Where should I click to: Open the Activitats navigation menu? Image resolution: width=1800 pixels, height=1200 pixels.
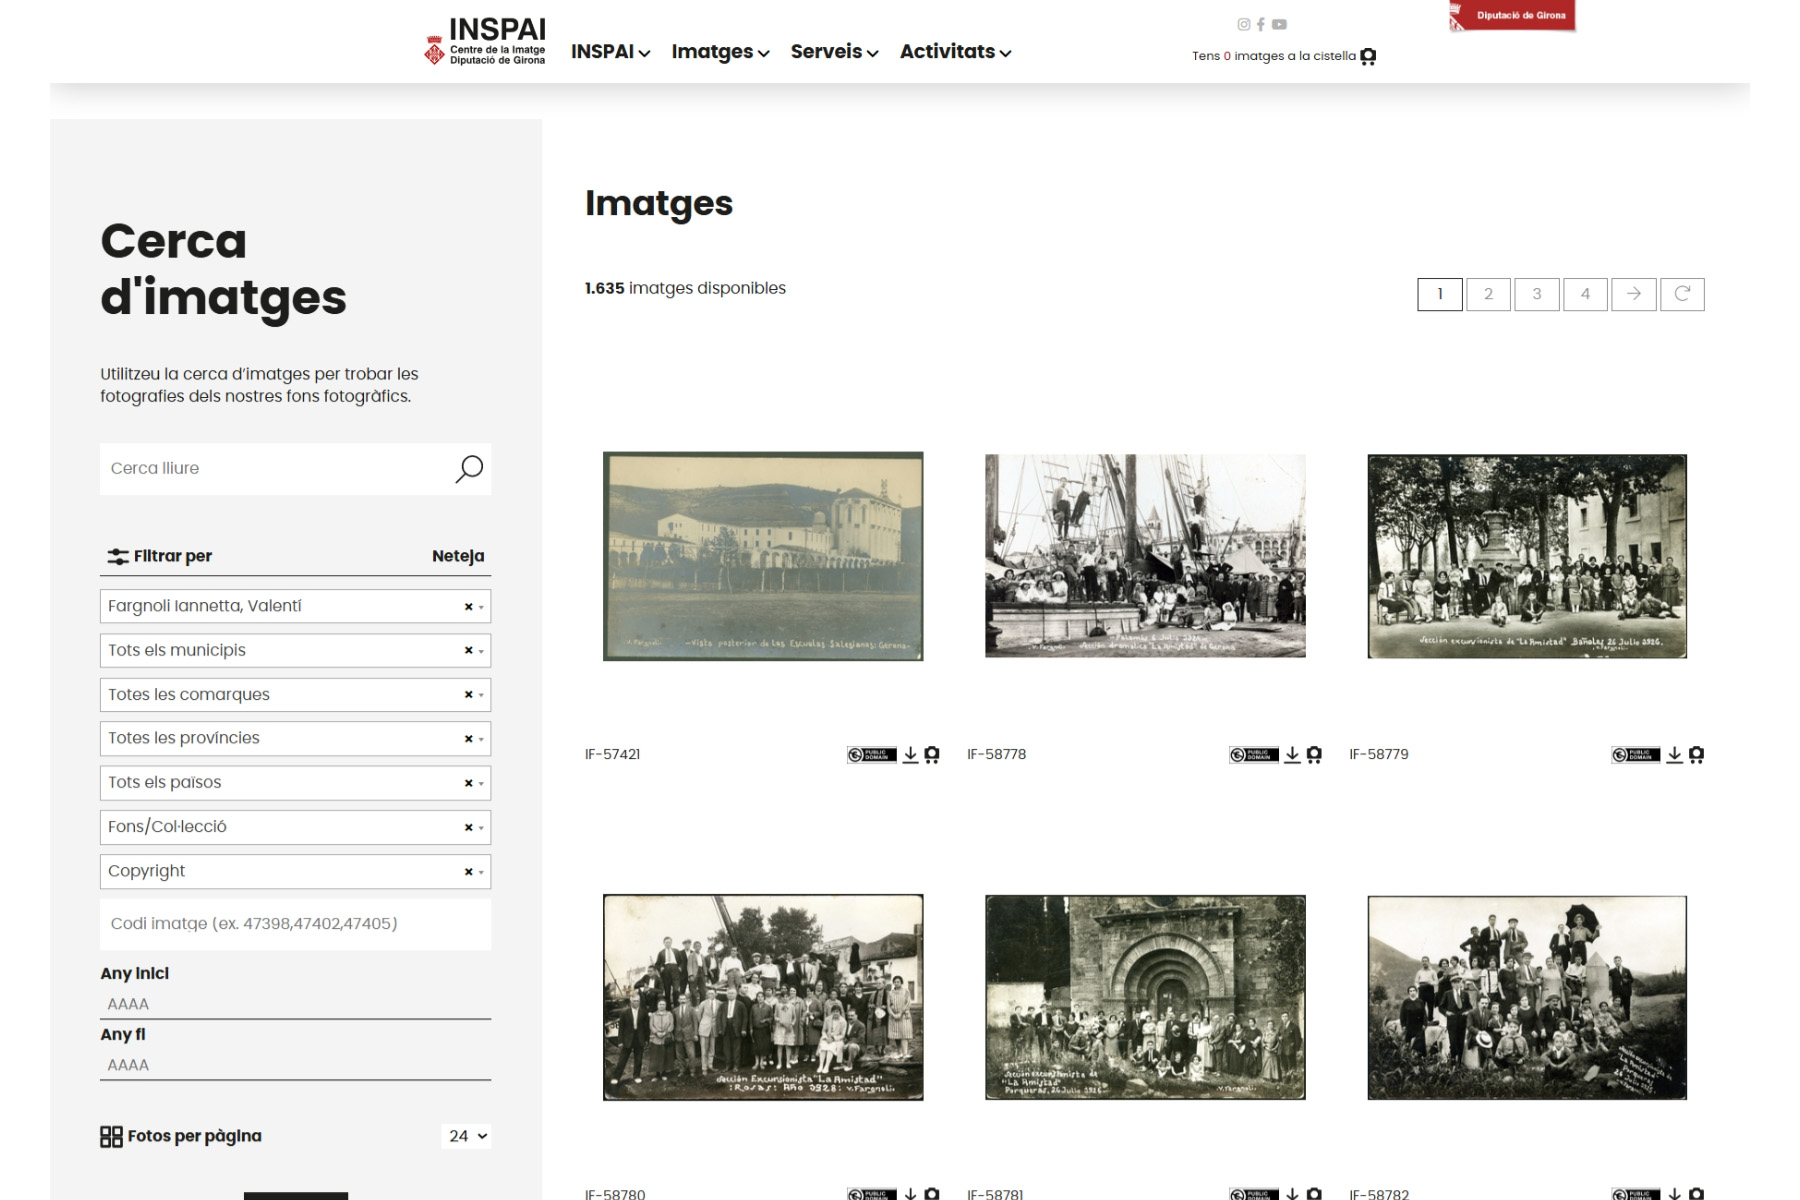pyautogui.click(x=954, y=52)
